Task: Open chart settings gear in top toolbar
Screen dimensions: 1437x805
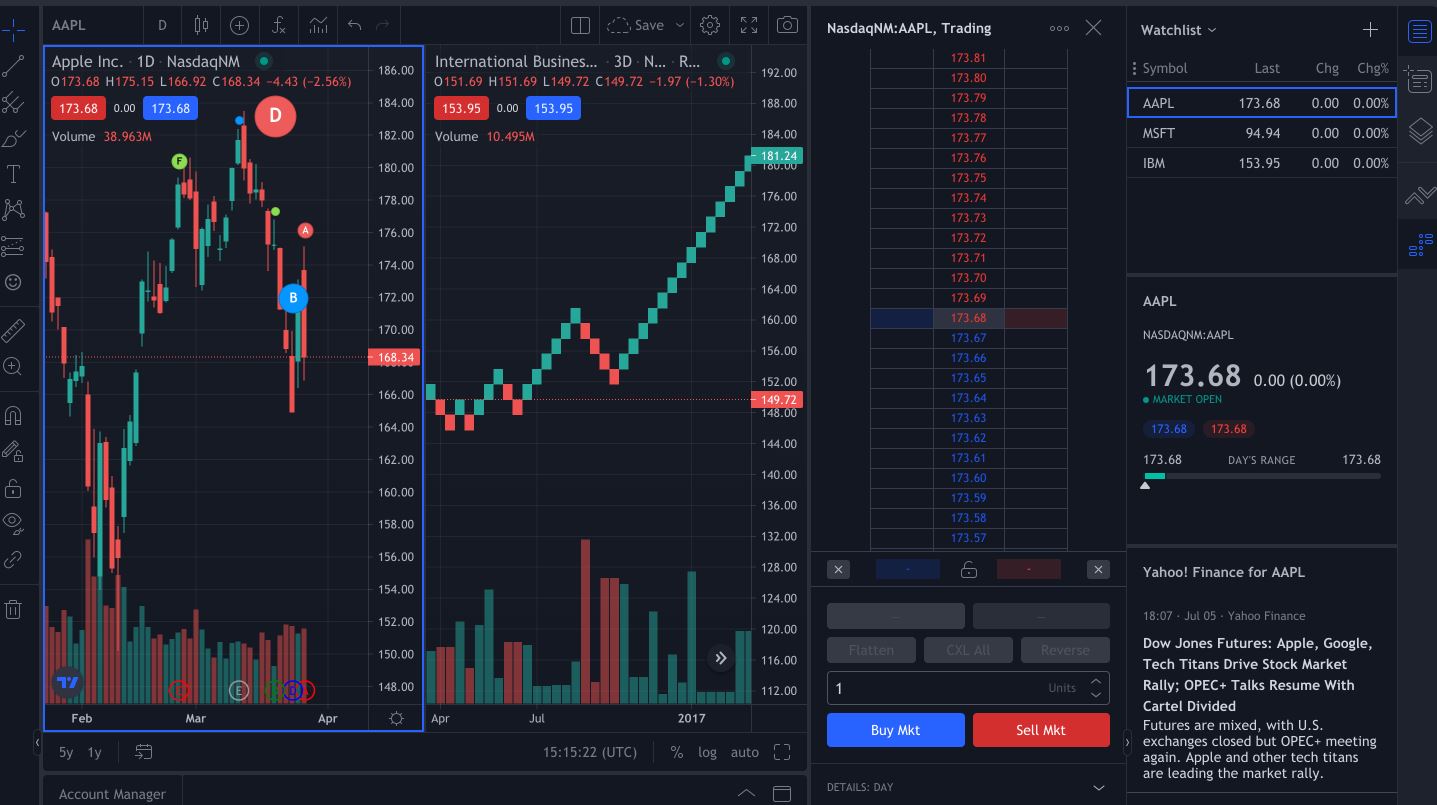Action: coord(710,25)
